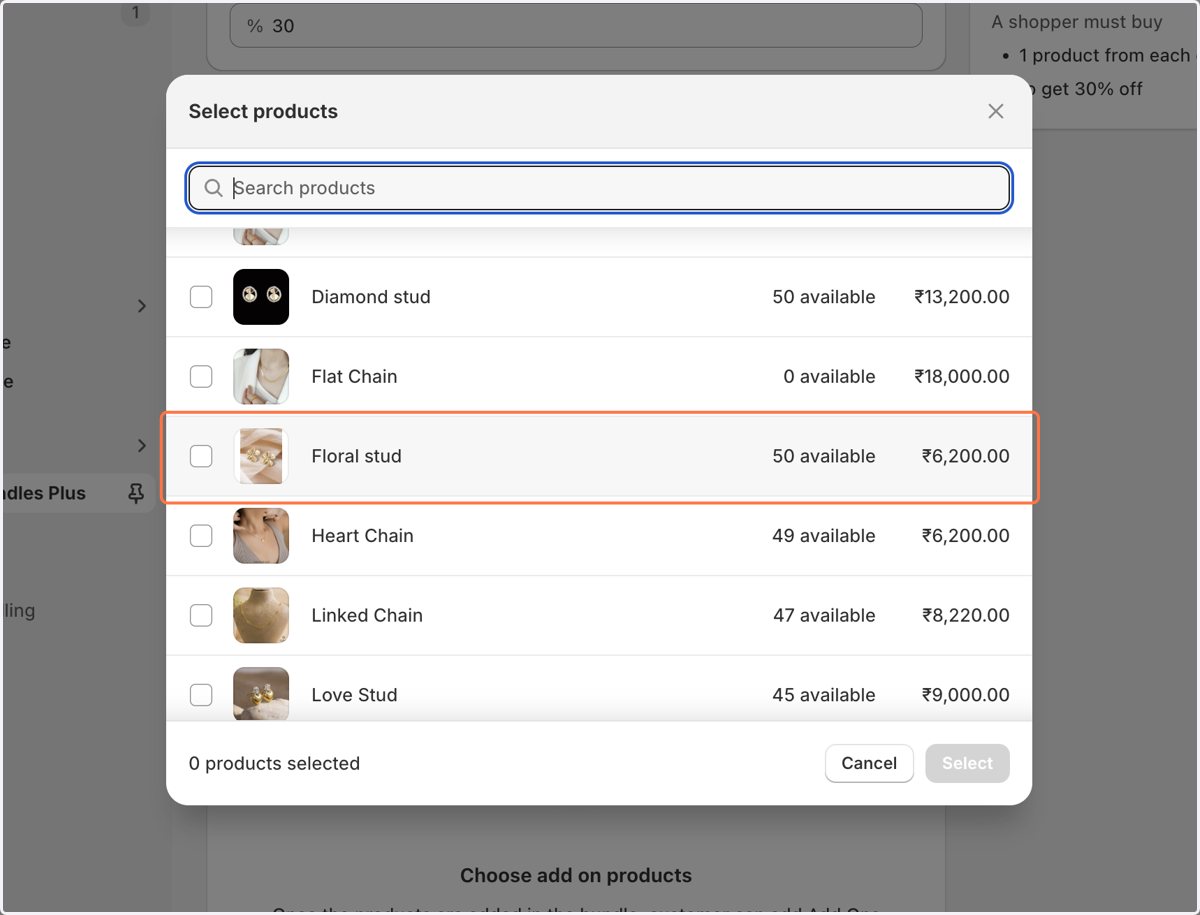
Task: Click the Floral stud product name
Action: (356, 456)
